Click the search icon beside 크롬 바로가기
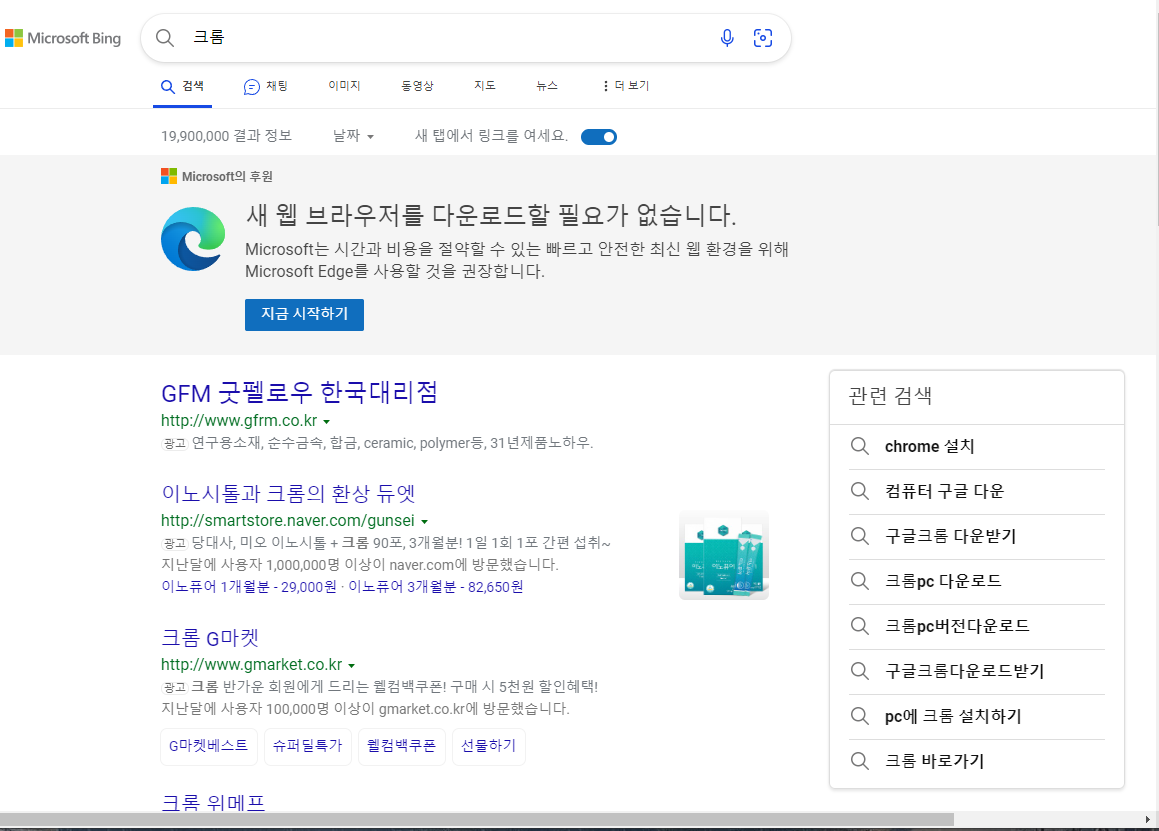The image size is (1159, 831). [859, 761]
